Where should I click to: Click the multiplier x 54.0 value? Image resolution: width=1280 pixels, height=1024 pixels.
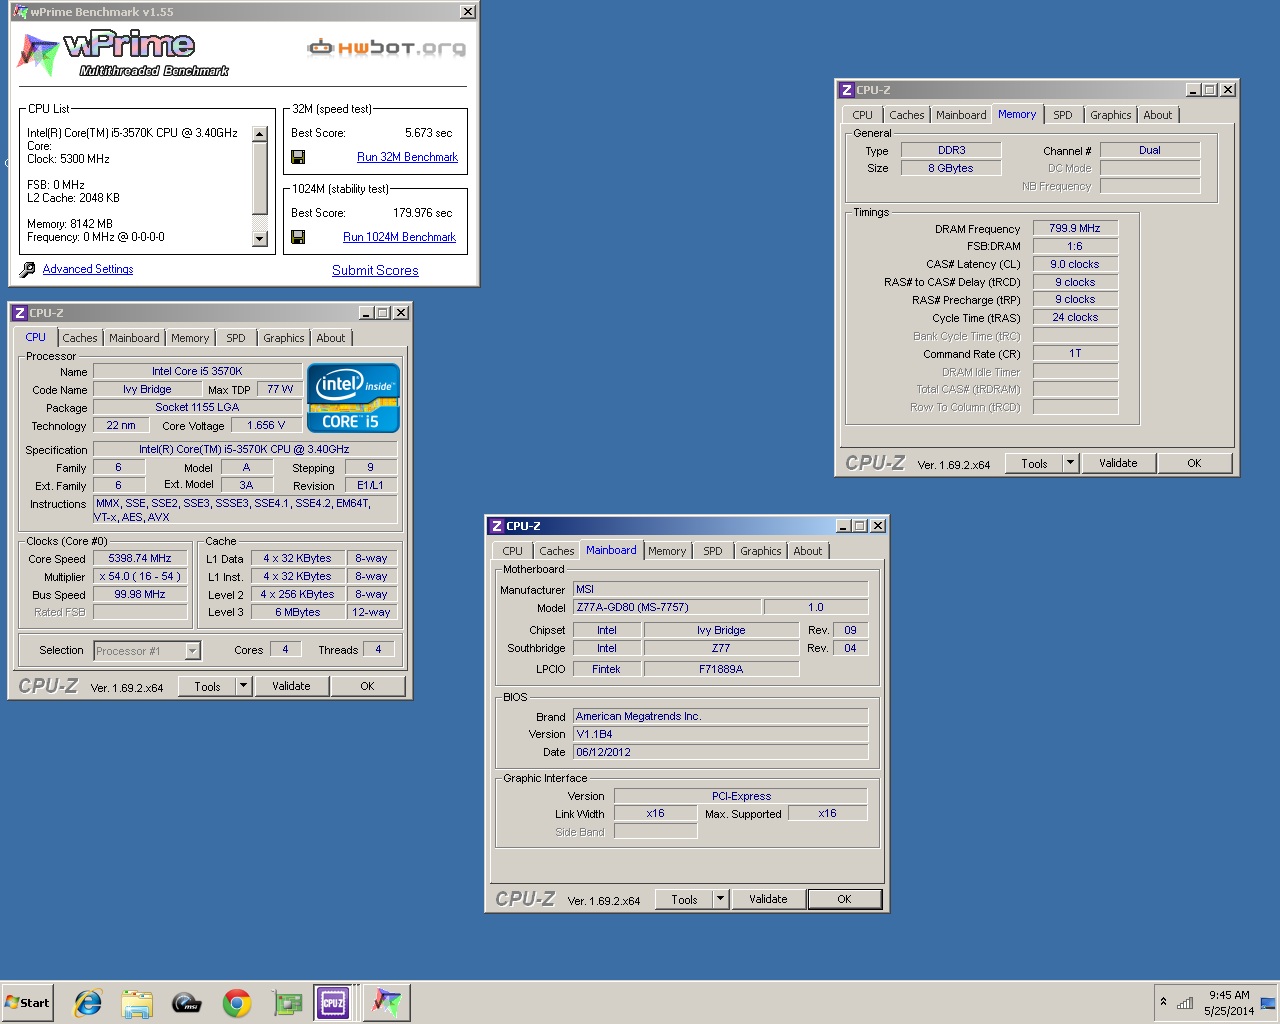pyautogui.click(x=140, y=576)
